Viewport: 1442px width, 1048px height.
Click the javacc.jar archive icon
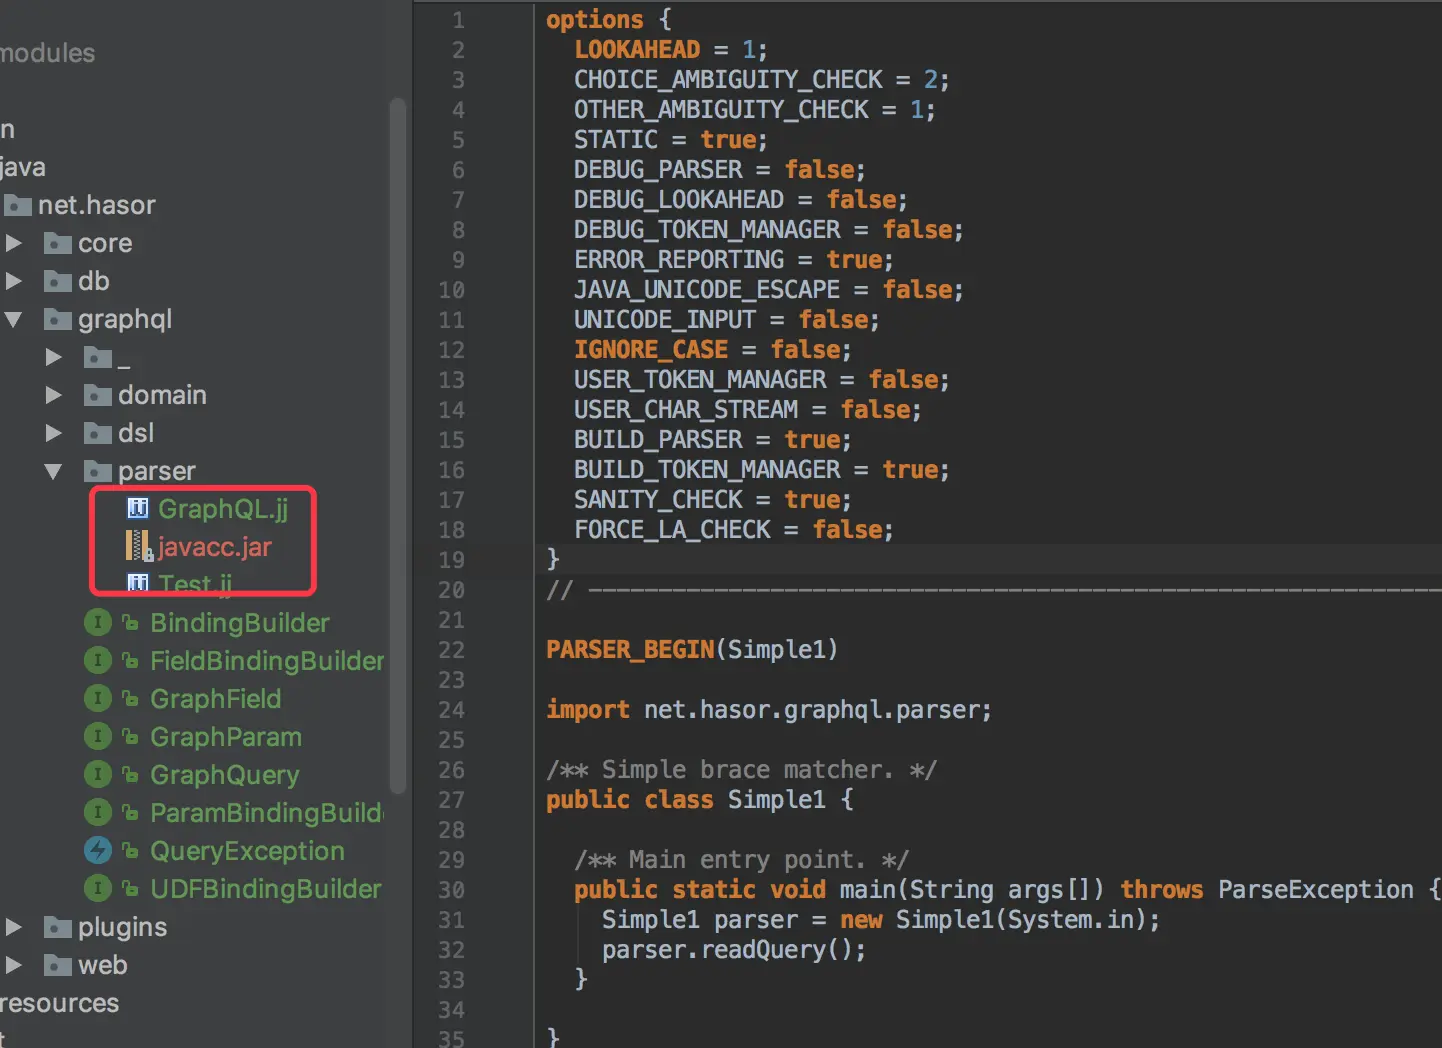point(139,546)
